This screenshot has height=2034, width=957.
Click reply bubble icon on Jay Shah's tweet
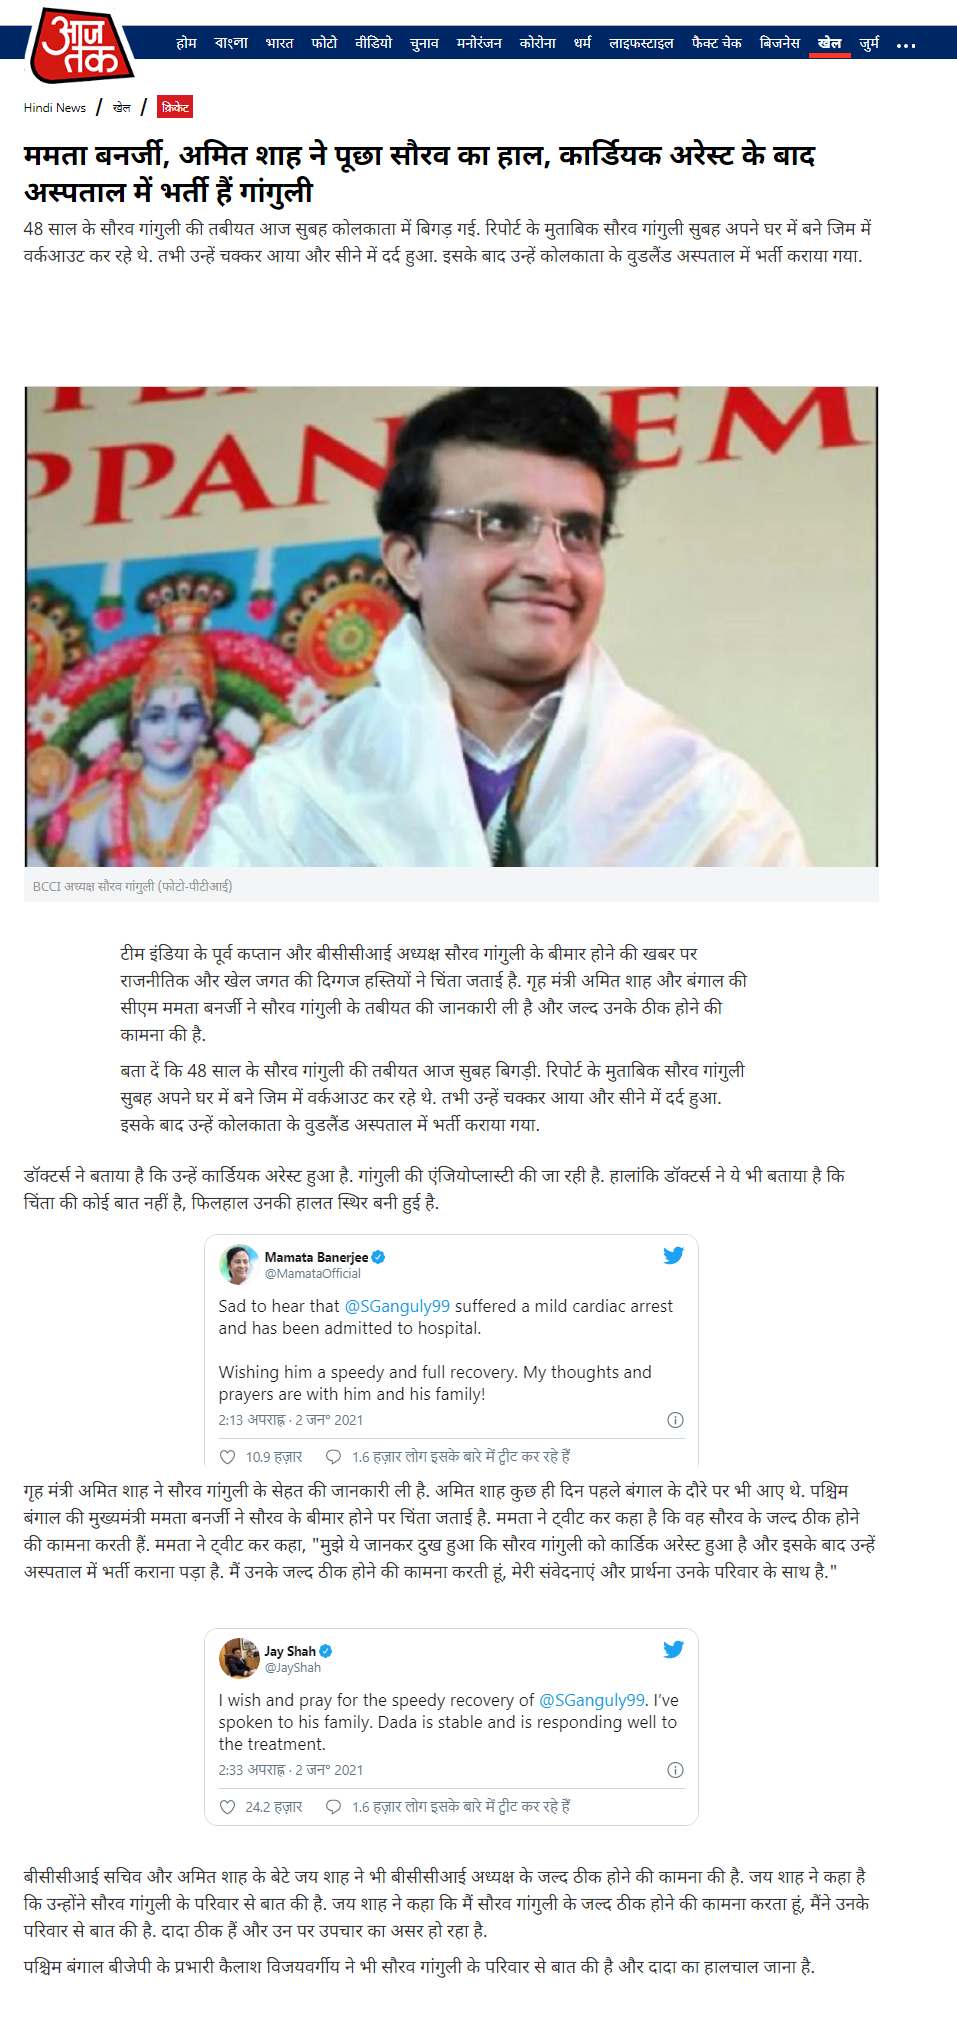click(334, 1807)
